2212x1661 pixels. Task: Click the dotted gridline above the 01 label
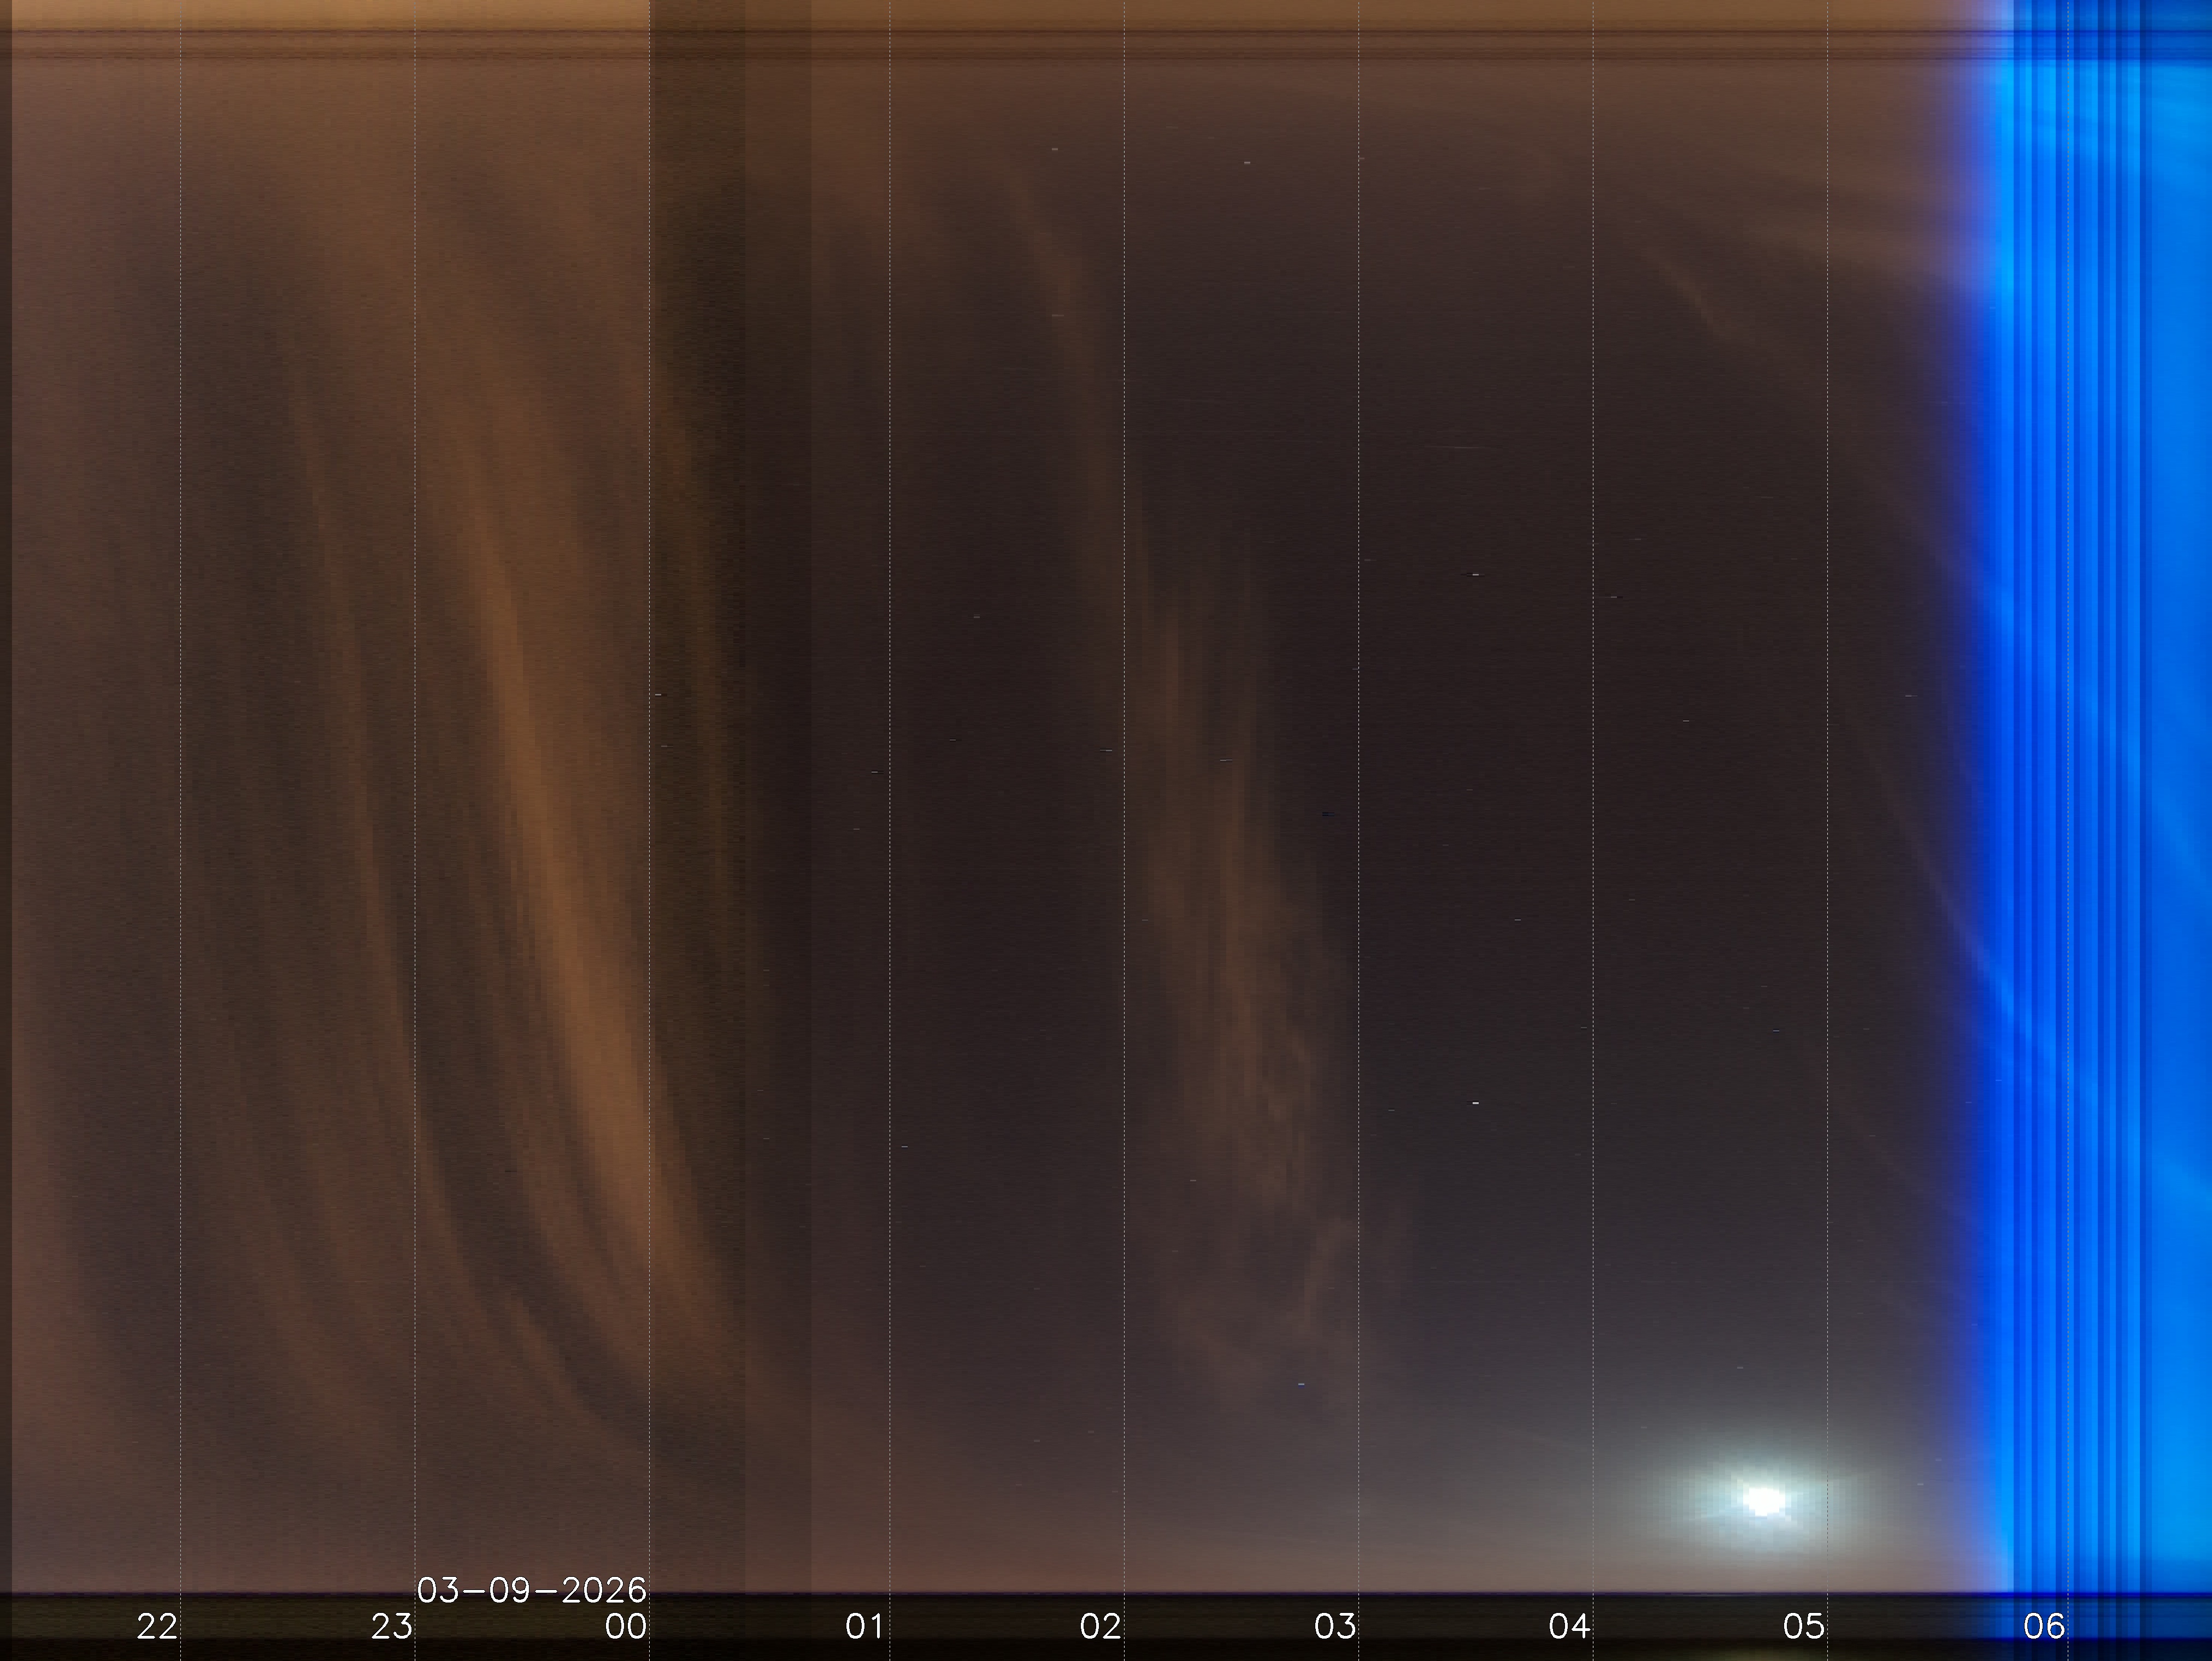click(890, 800)
